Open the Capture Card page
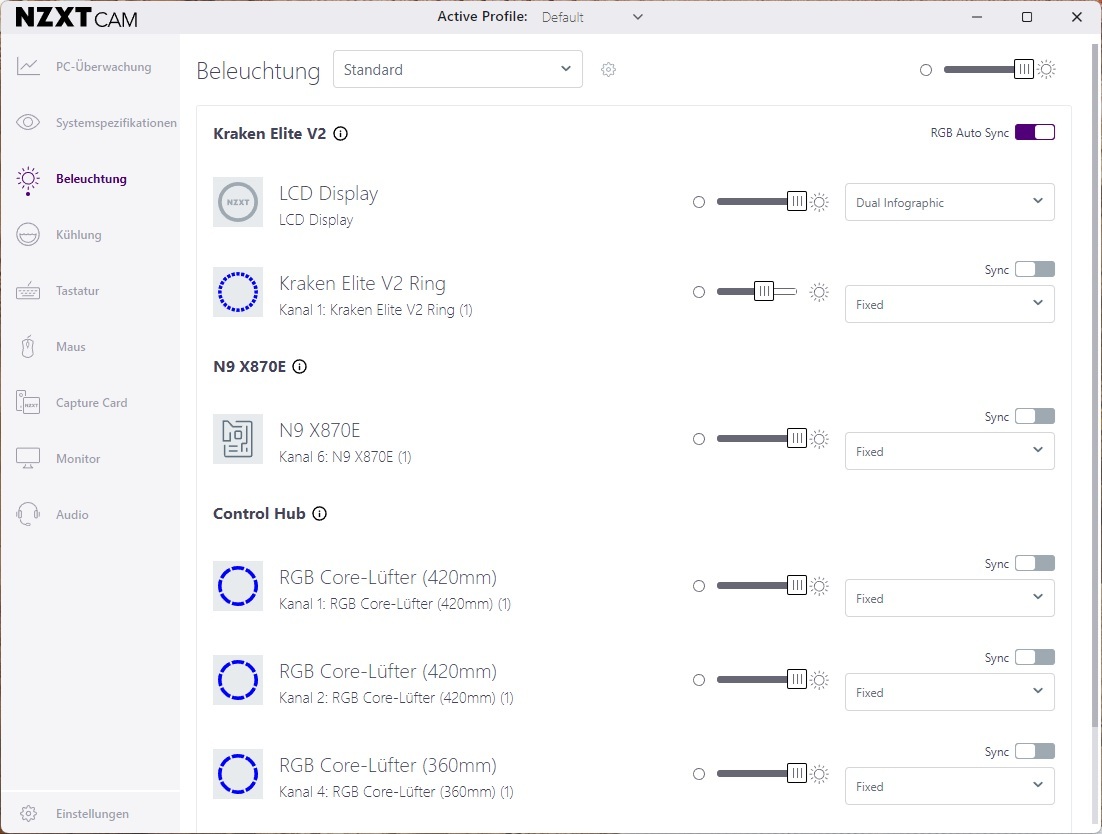The image size is (1102, 834). (x=90, y=403)
